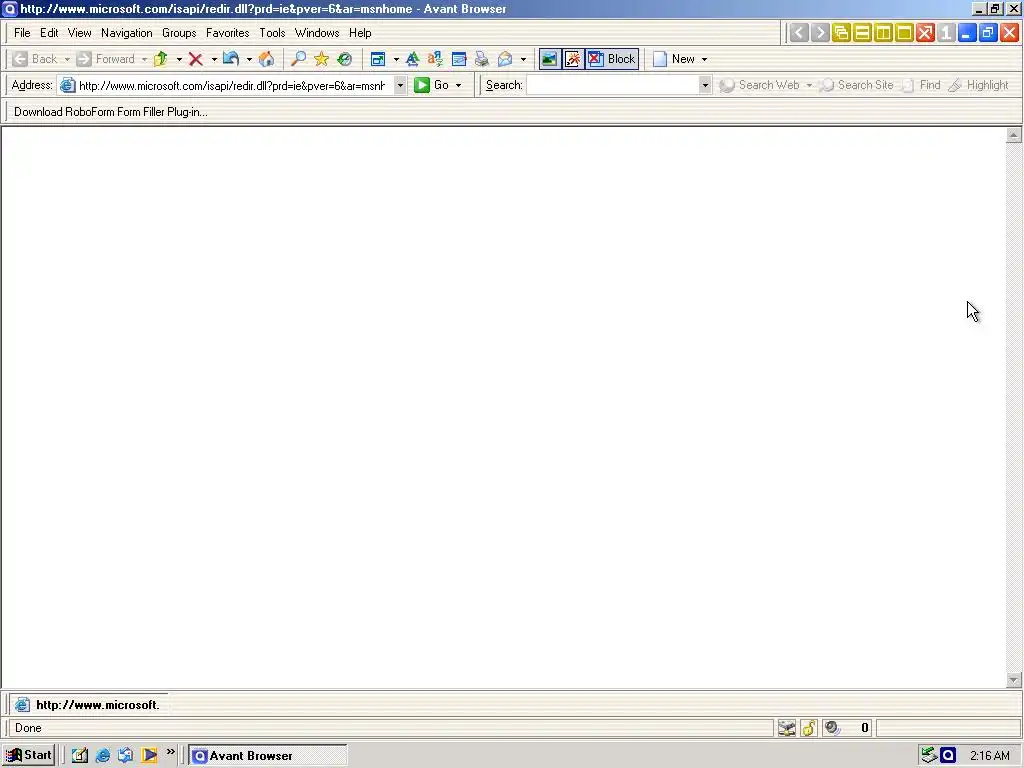Image resolution: width=1024 pixels, height=768 pixels.
Task: Open the Help menu
Action: (x=360, y=33)
